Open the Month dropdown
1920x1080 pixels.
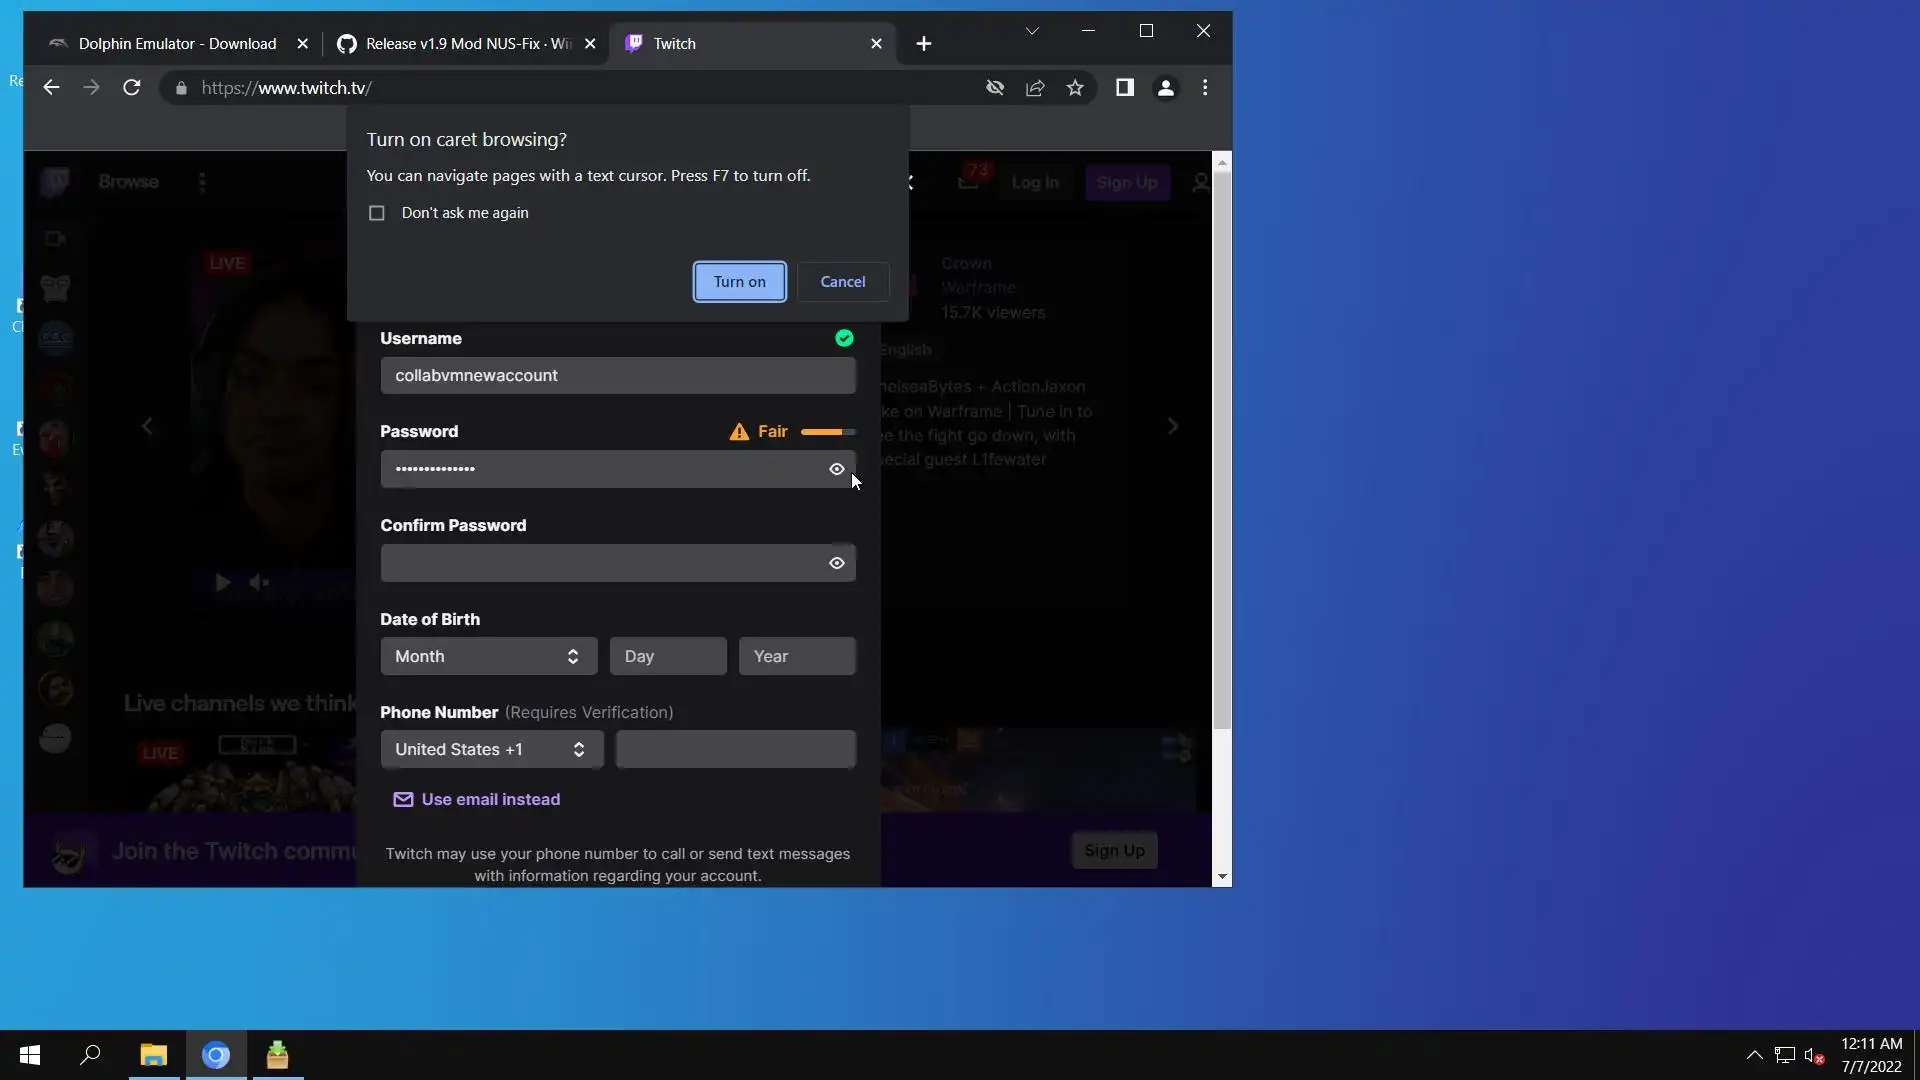click(488, 656)
